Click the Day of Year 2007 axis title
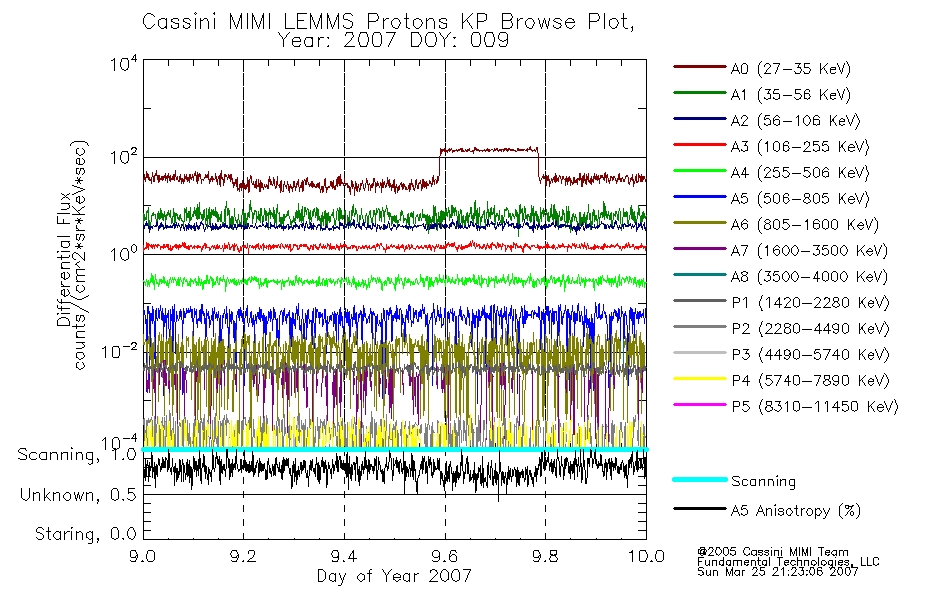Viewport: 950px width, 600px height. click(394, 576)
